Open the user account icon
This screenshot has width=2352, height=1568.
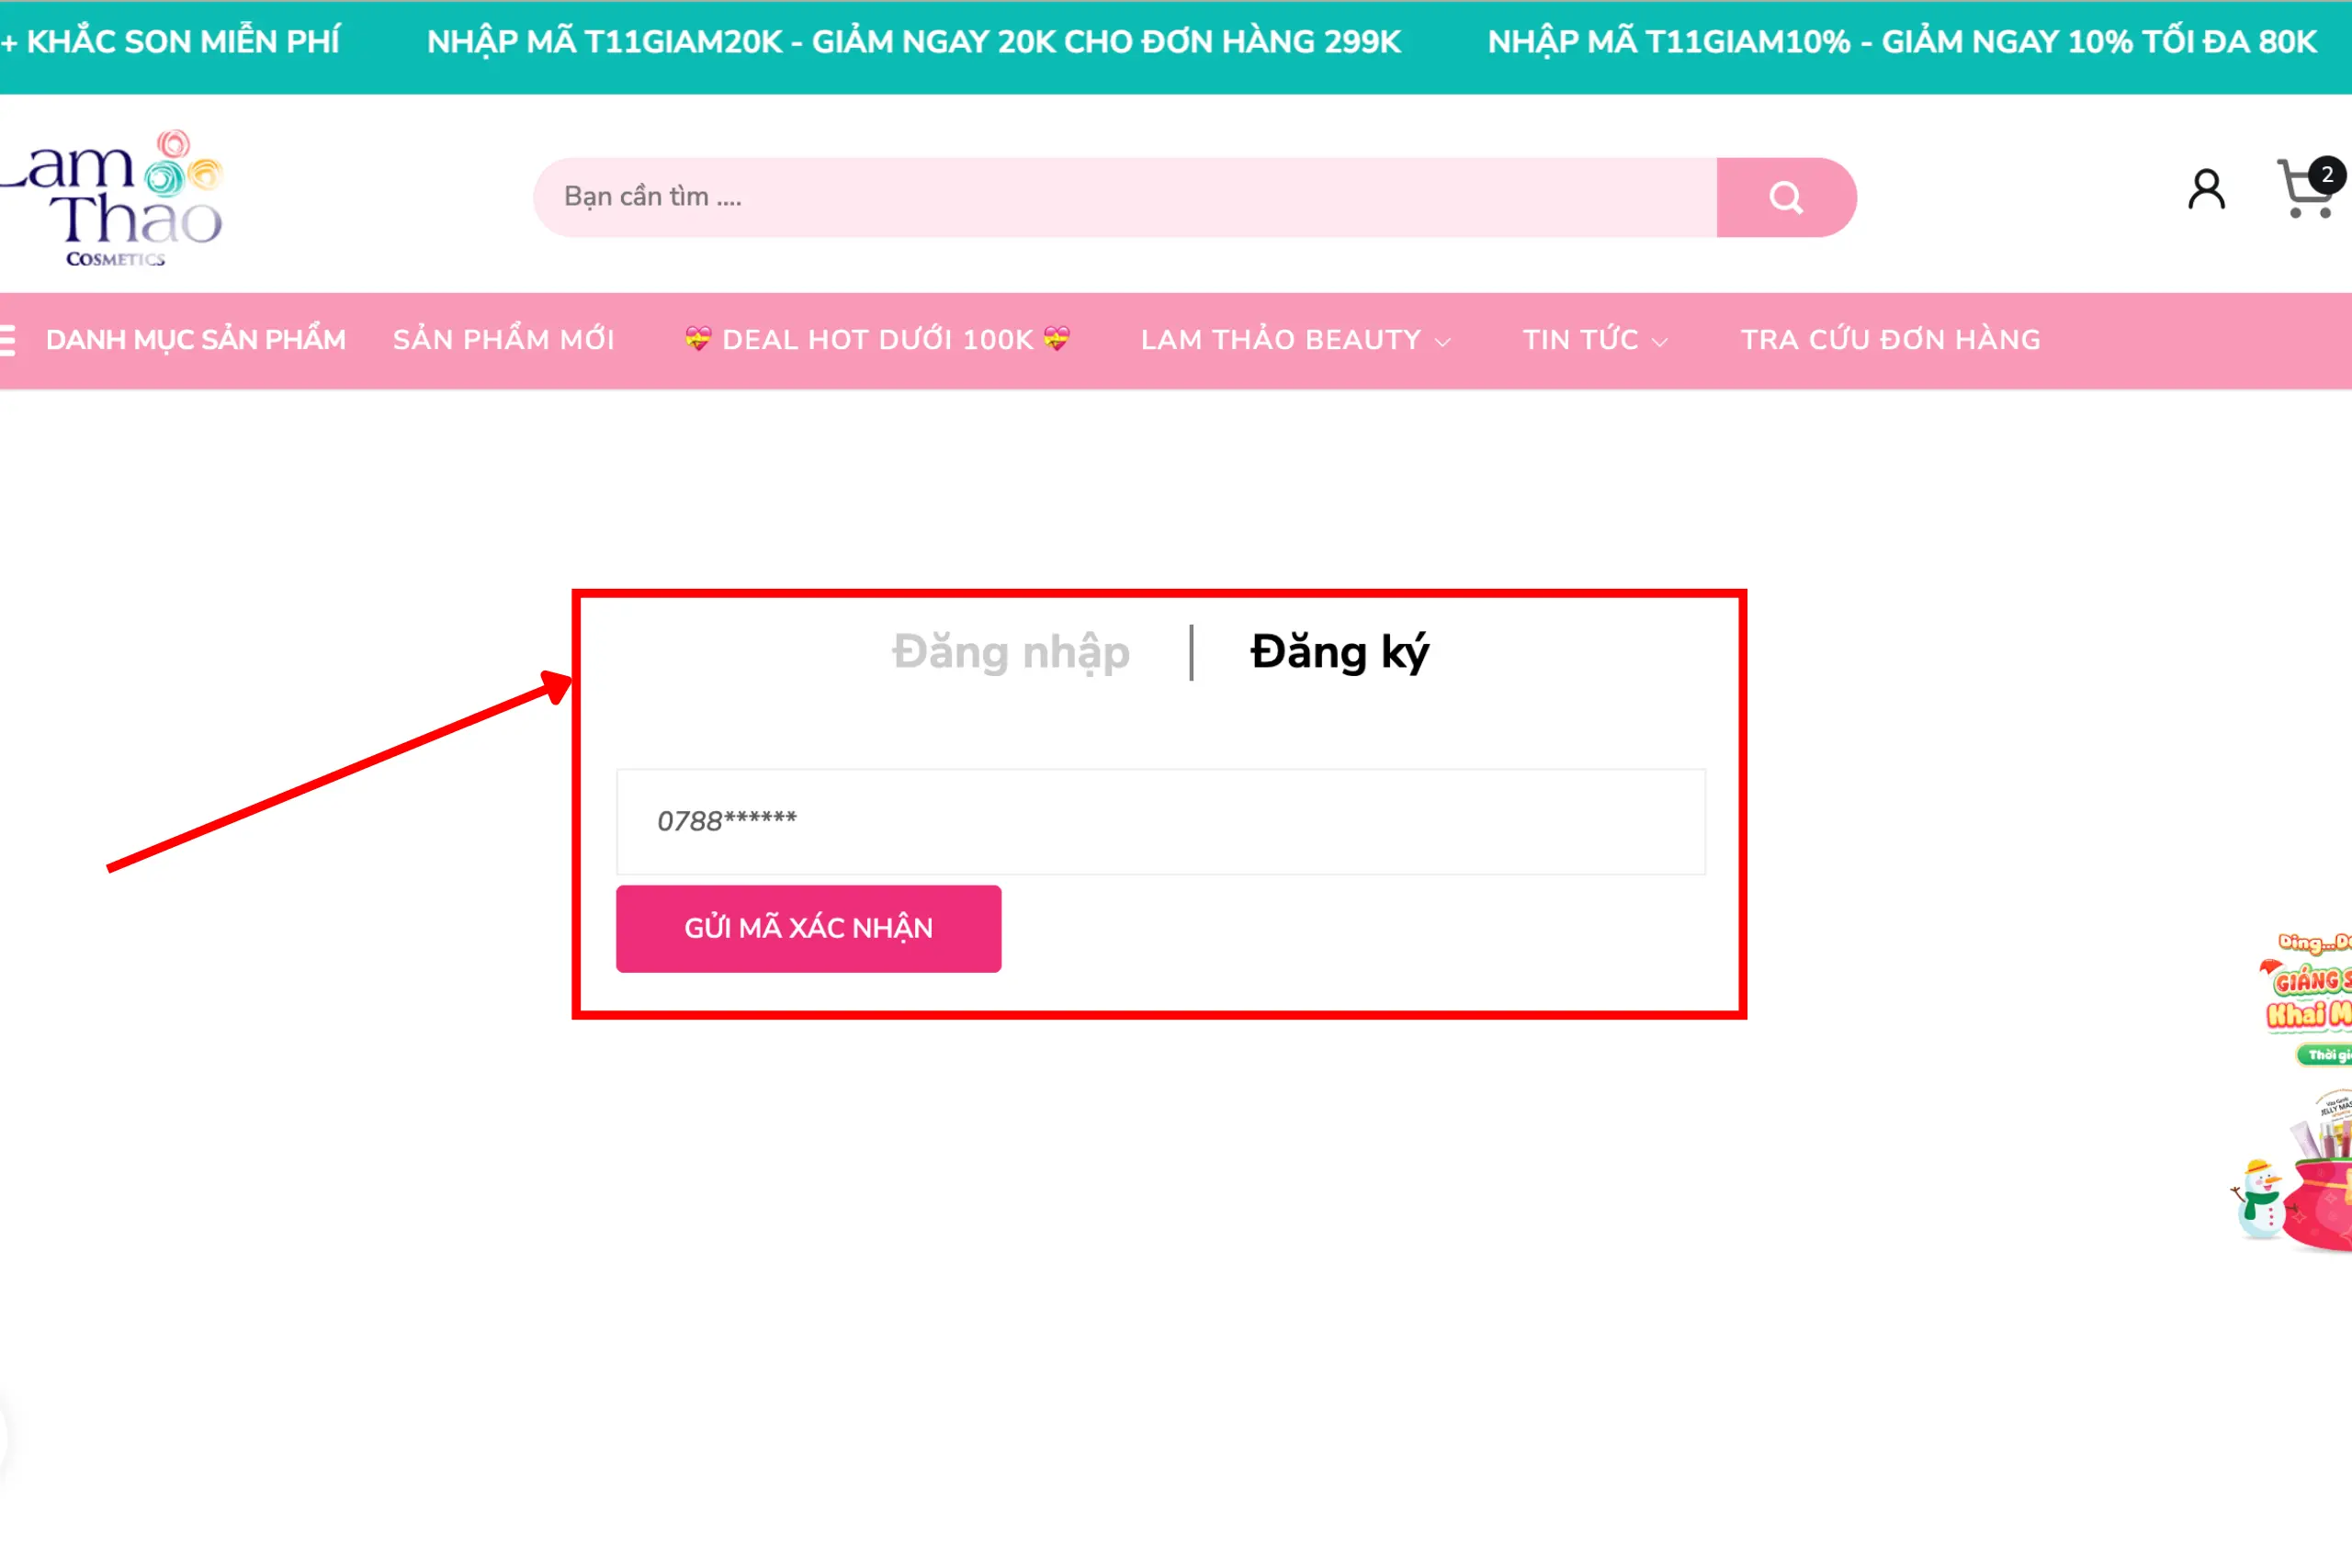2207,189
